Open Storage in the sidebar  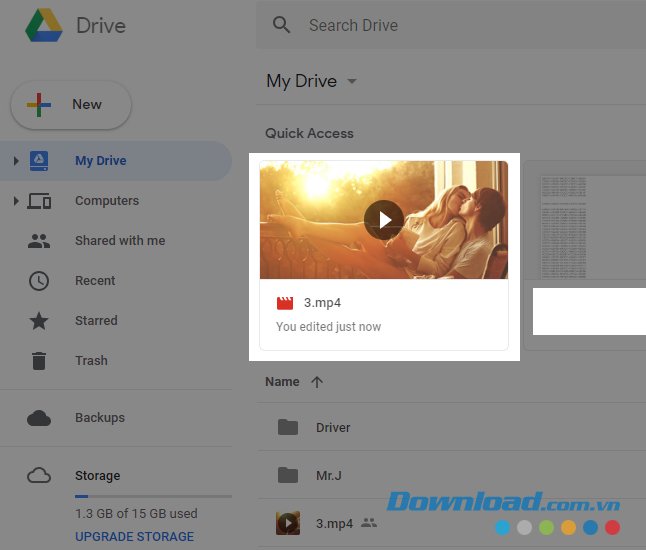pyautogui.click(x=98, y=476)
